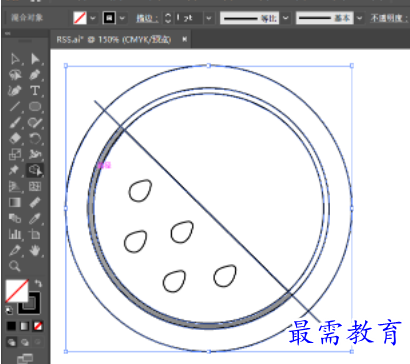This screenshot has width=410, height=364.
Task: Select the Shaper tool
Action: coord(35,123)
